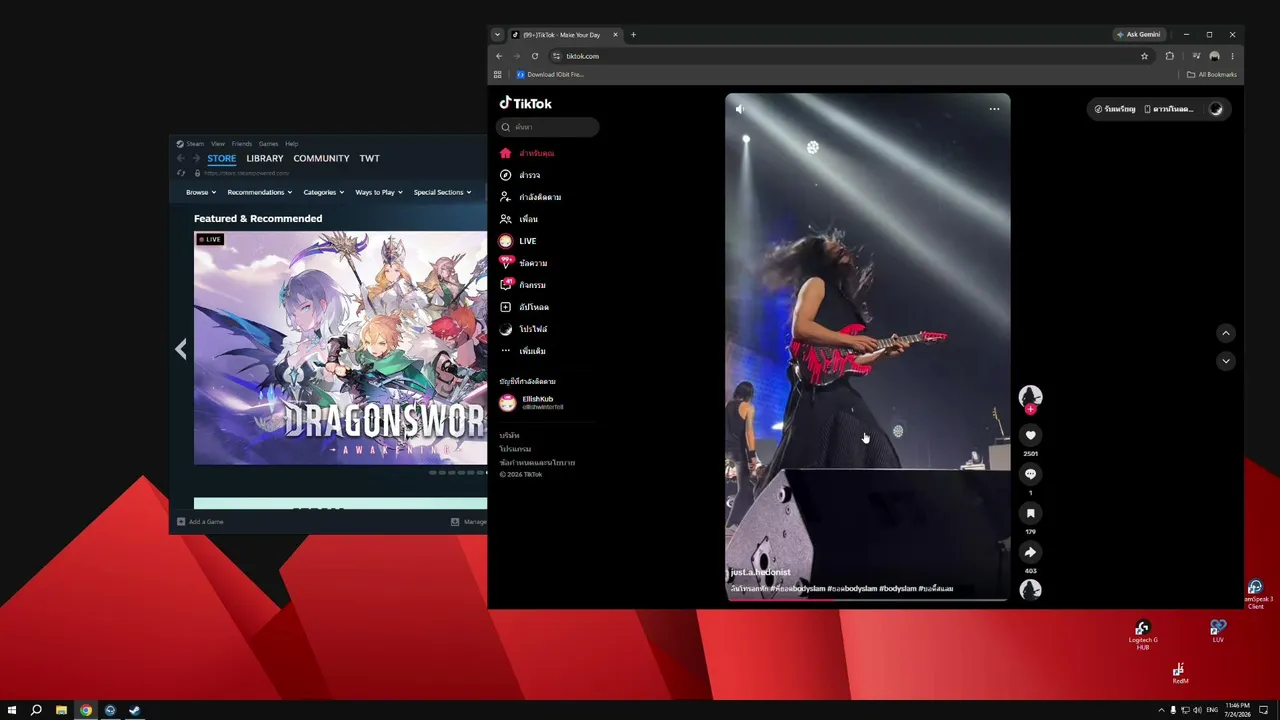The image size is (1280, 720).
Task: Open the TikTok account avatar at top right
Action: [x=1216, y=109]
